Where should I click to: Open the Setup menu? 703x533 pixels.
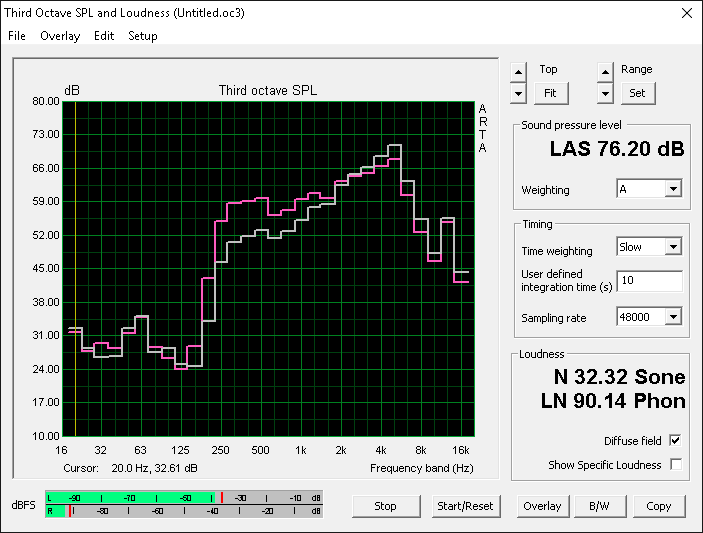(x=142, y=36)
